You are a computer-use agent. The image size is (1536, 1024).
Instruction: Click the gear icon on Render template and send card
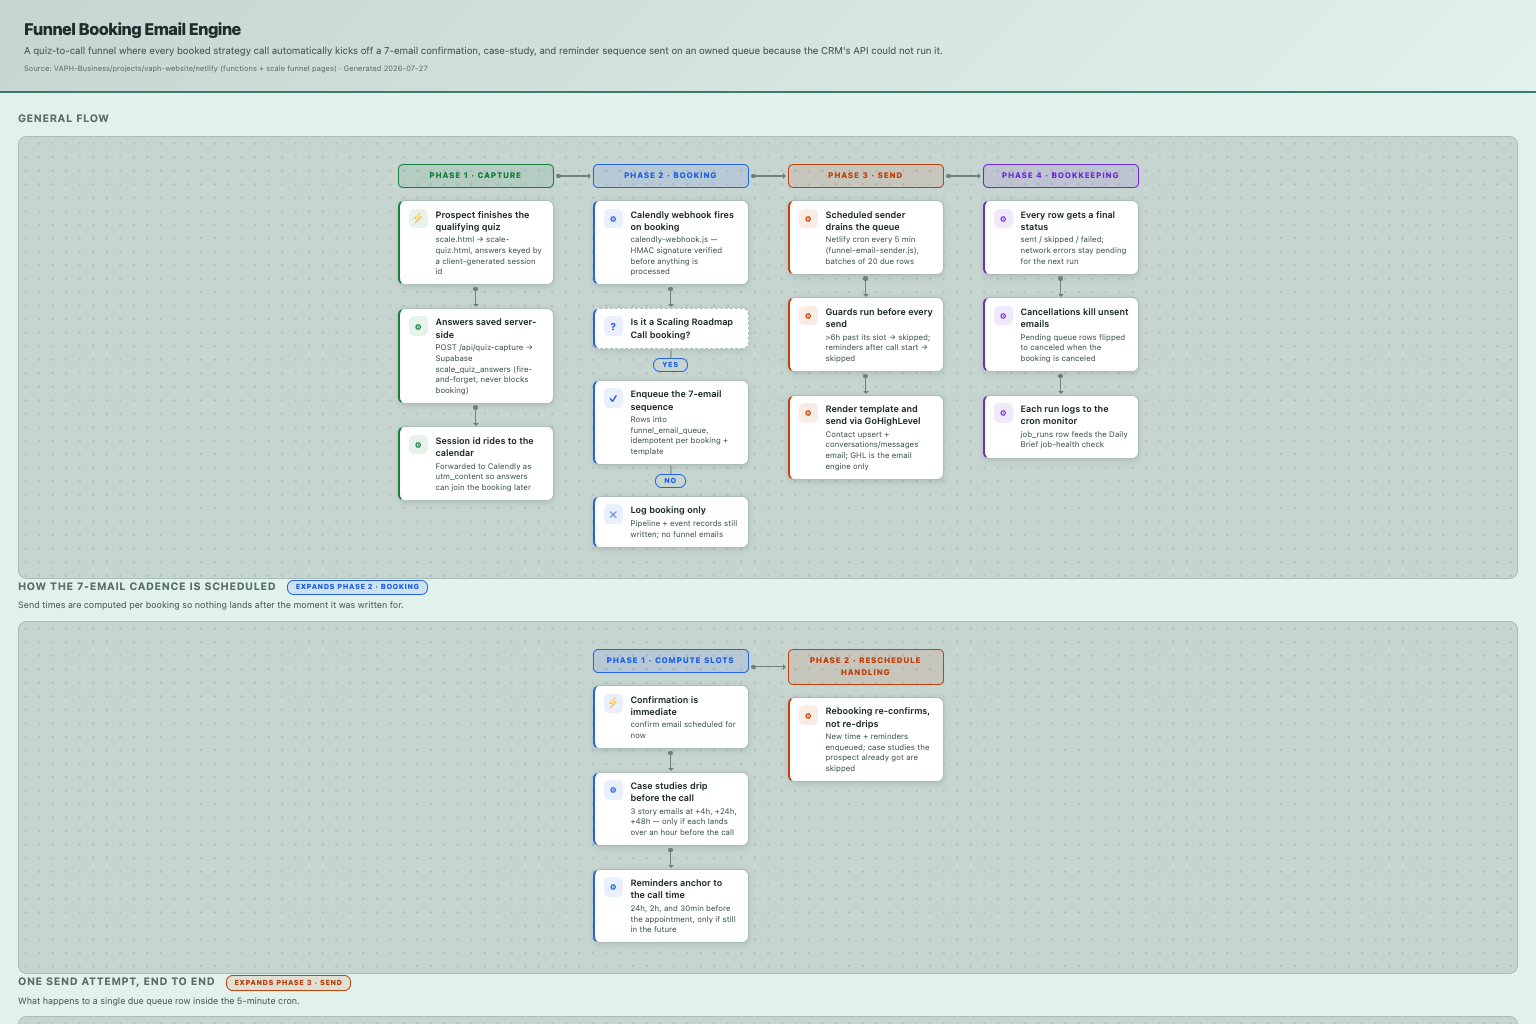tap(808, 412)
